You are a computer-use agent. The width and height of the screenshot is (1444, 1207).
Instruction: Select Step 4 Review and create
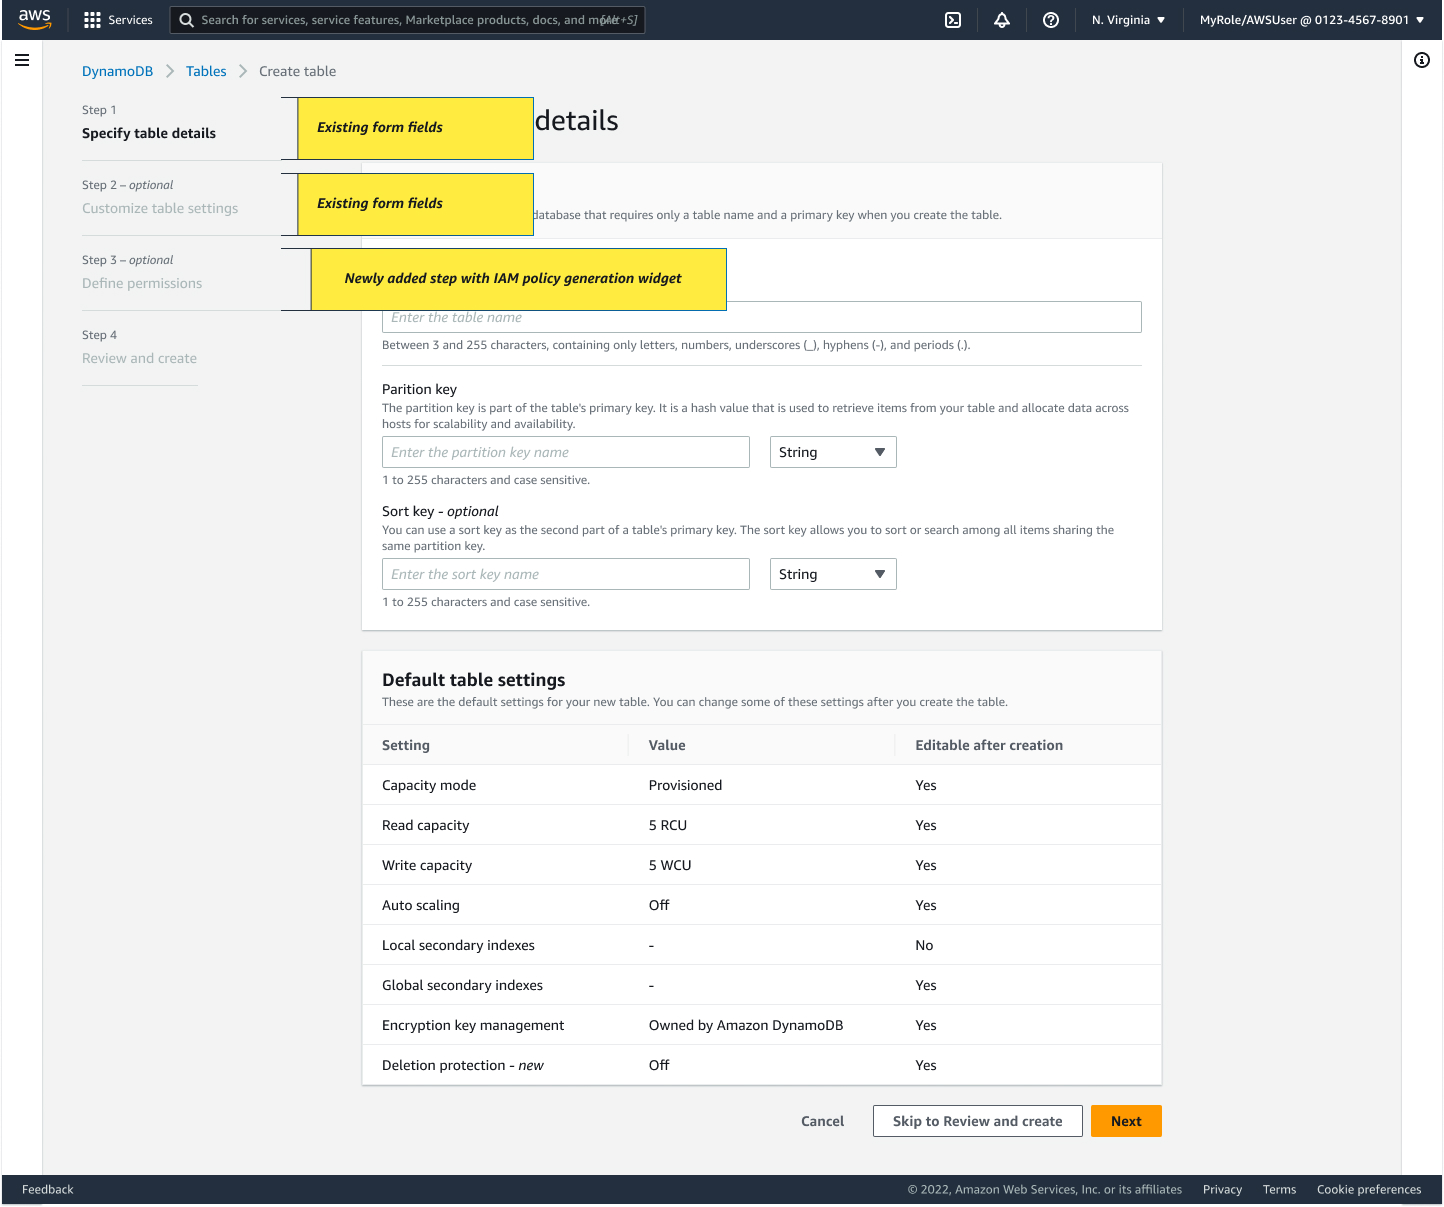coord(139,358)
